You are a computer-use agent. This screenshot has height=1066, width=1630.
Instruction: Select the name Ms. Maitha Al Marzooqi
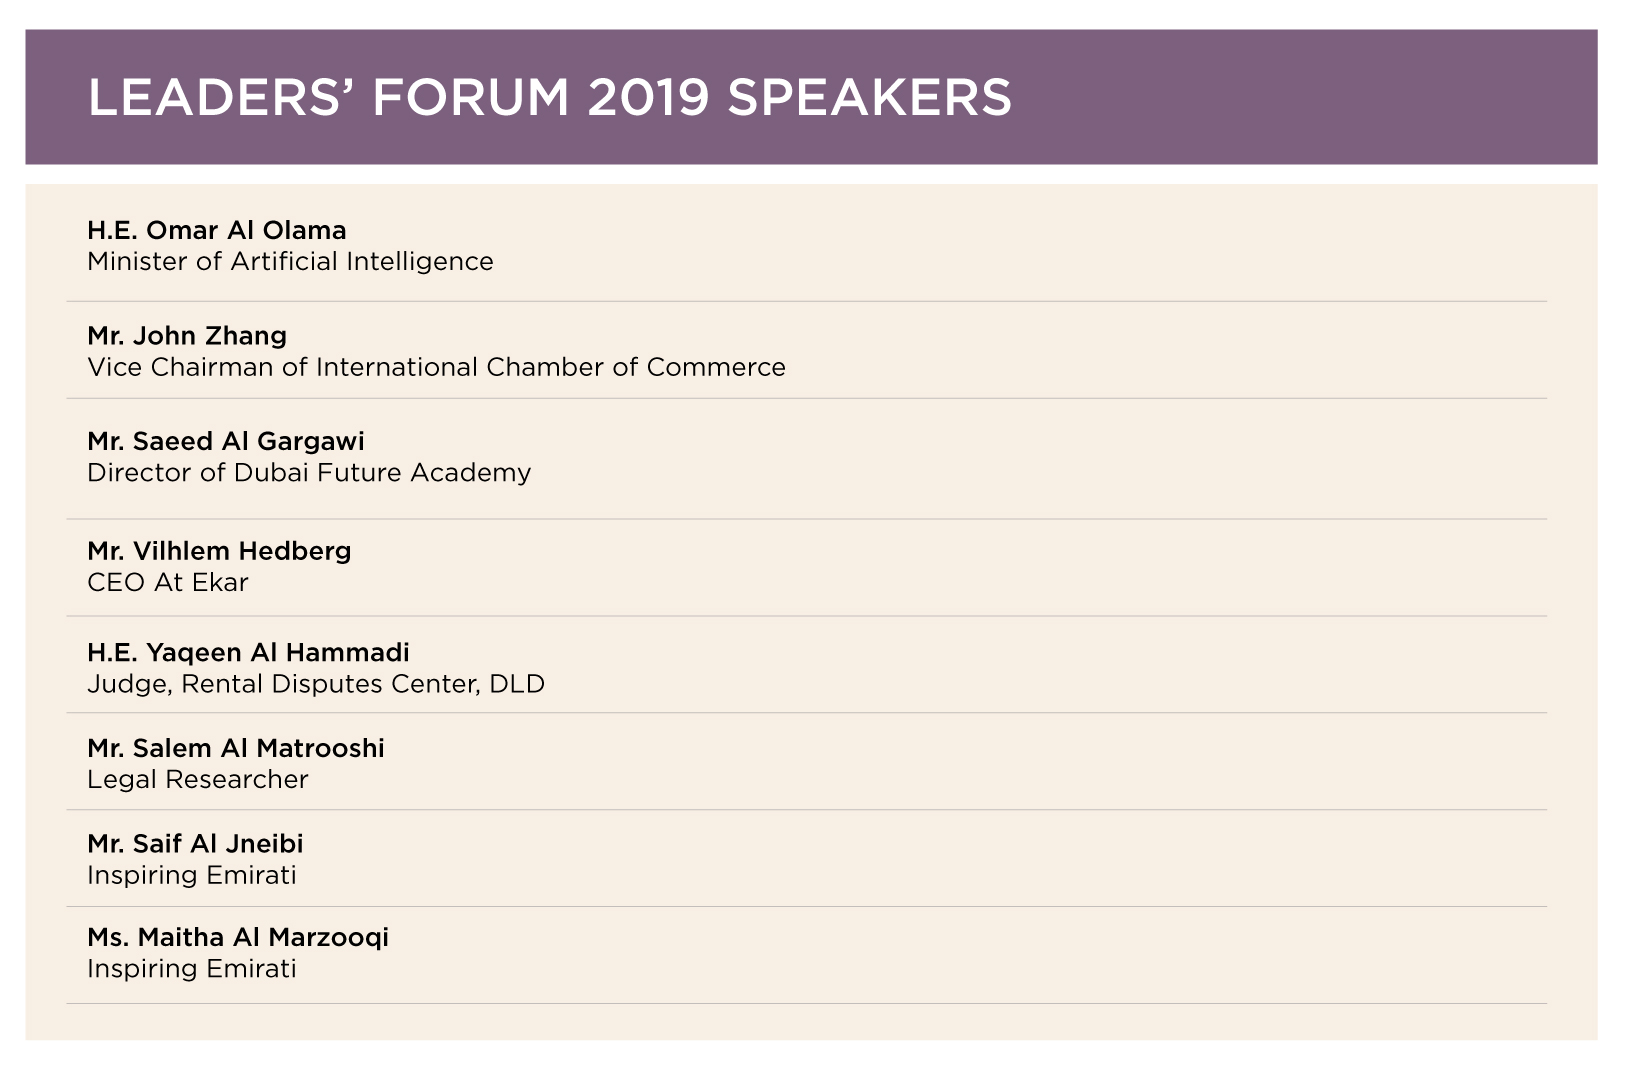click(238, 938)
